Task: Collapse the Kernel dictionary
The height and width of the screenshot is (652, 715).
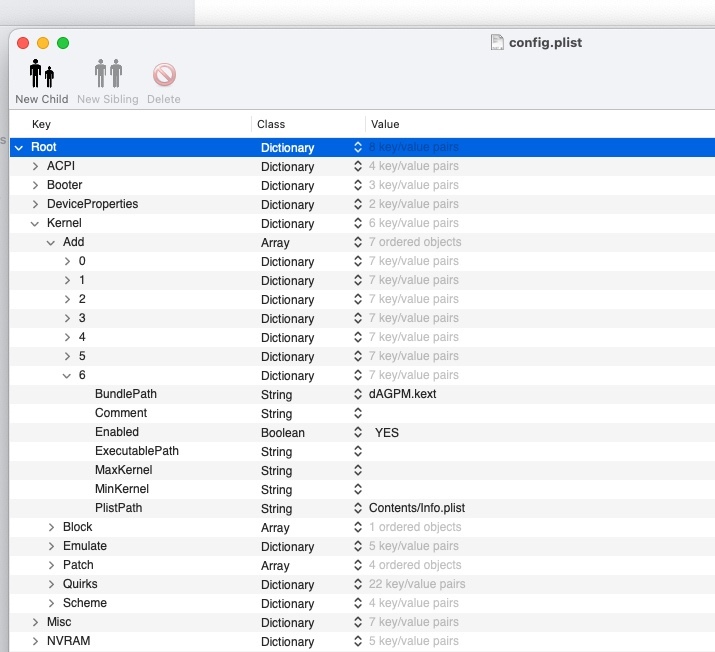Action: (x=35, y=224)
